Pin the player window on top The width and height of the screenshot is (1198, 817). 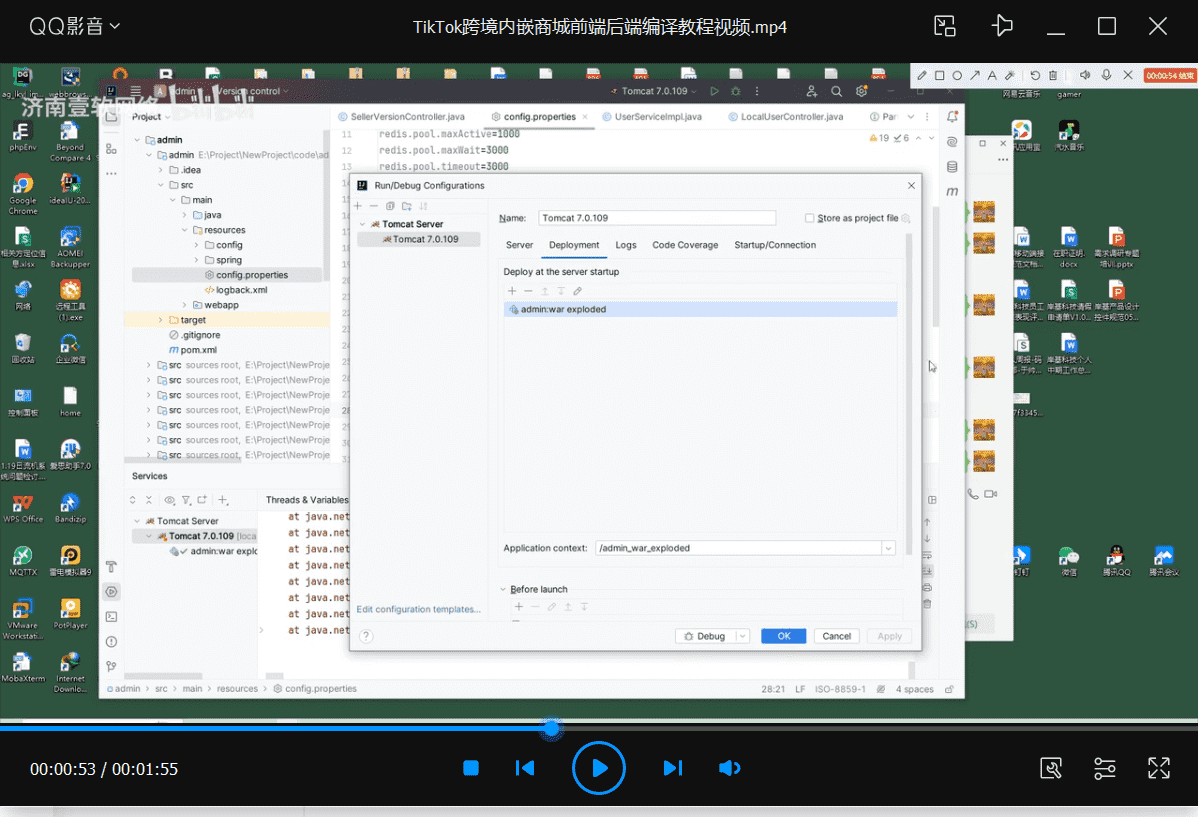pos(1002,26)
